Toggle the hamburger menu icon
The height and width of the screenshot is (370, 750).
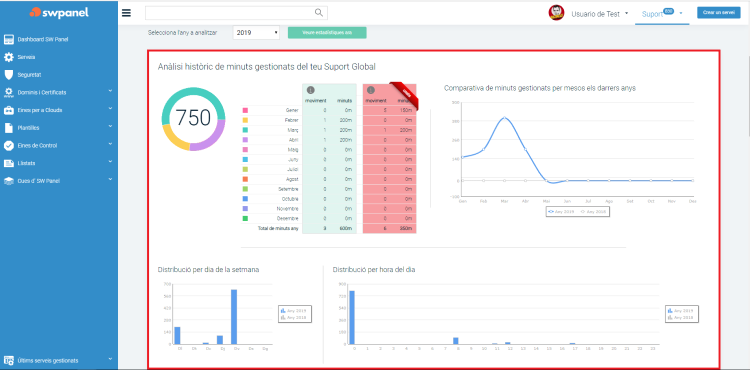126,13
